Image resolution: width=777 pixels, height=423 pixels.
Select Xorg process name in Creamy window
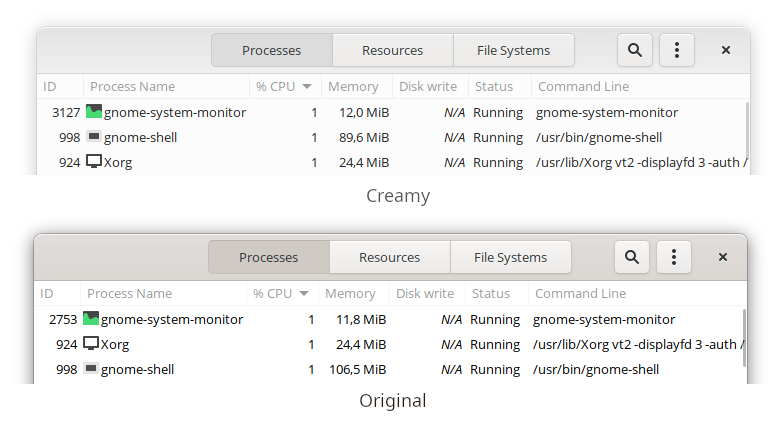click(118, 162)
